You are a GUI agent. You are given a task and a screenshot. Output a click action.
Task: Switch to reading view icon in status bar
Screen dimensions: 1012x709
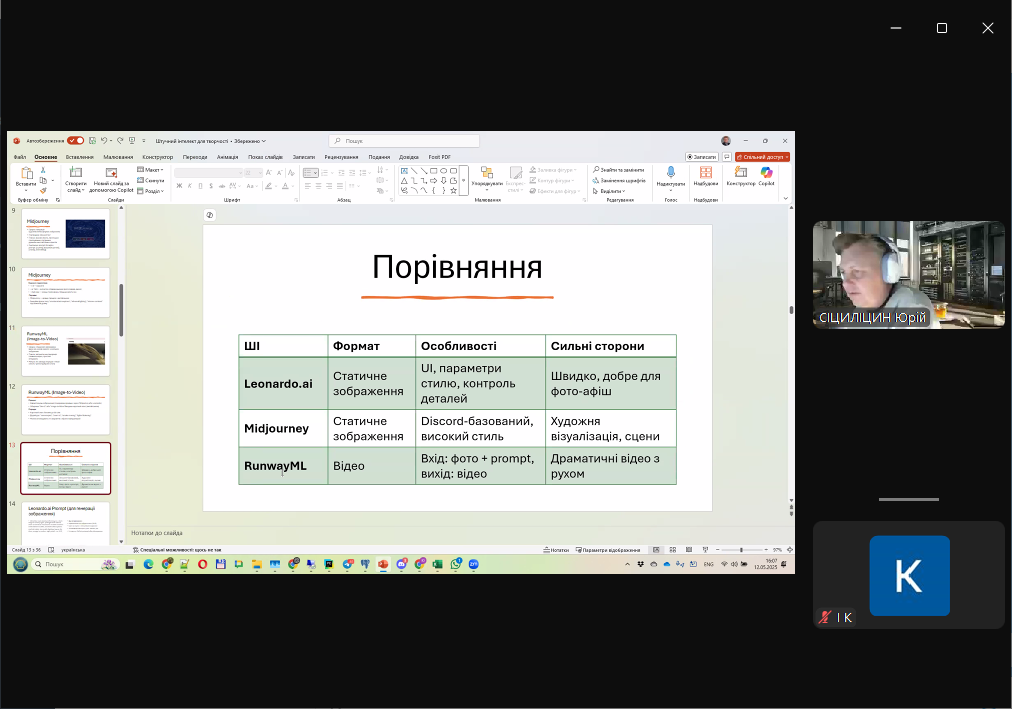coord(689,550)
